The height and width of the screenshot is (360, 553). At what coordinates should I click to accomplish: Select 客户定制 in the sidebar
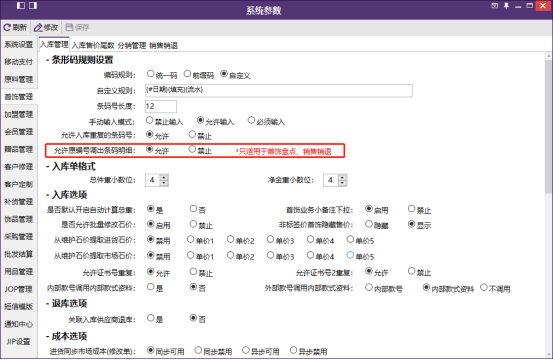pos(19,184)
